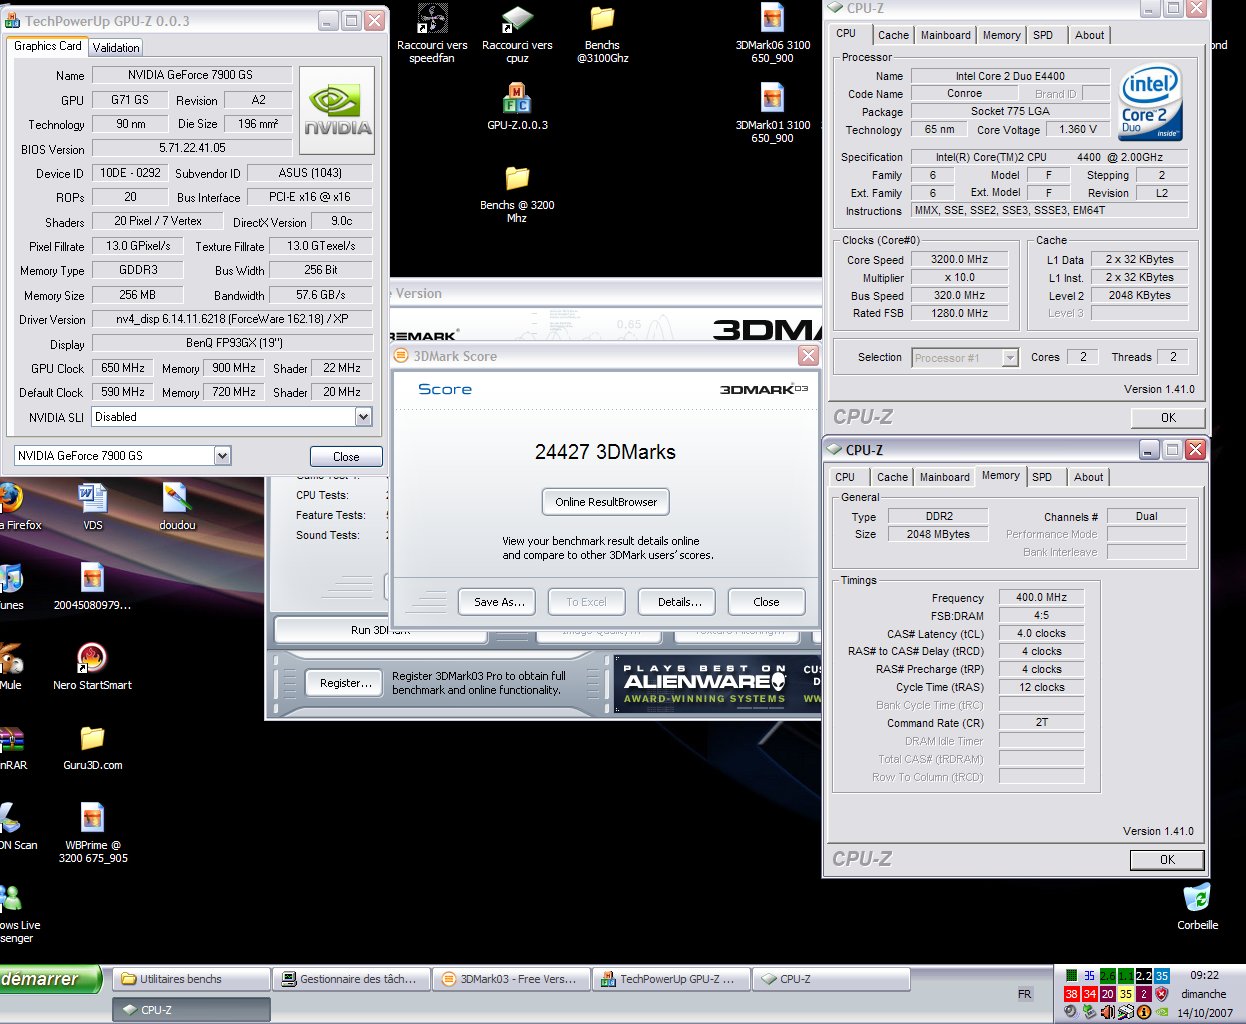This screenshot has height=1024, width=1246.
Task: Click the Driver Version field in GPU-Z
Action: coord(232,319)
